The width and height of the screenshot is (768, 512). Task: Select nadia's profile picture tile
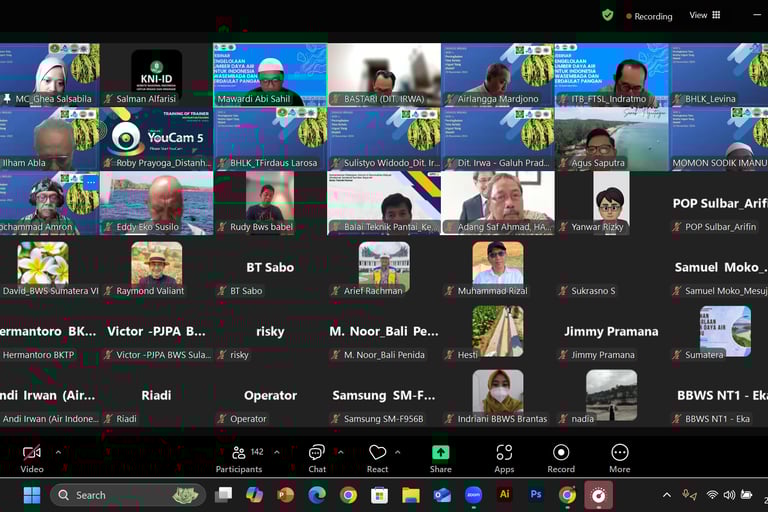[x=611, y=395]
